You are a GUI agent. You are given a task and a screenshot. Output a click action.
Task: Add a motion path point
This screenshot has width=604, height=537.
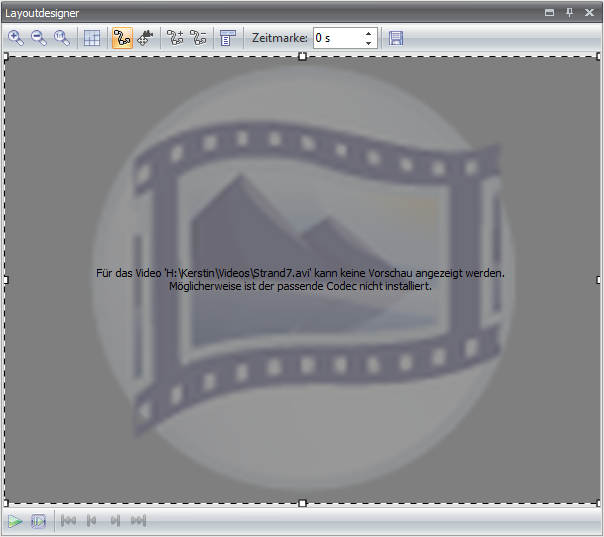176,38
